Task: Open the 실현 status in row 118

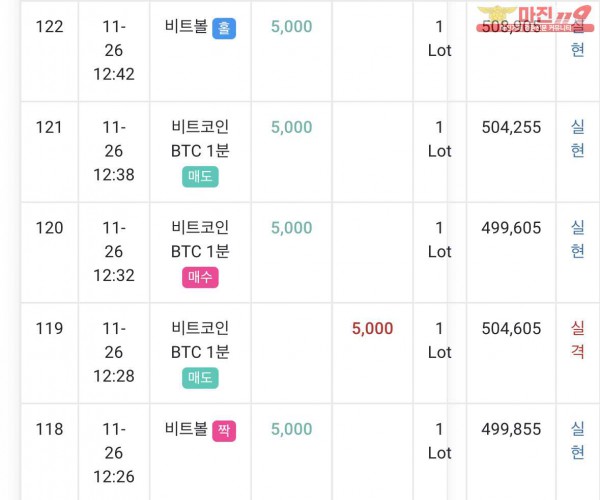Action: pos(577,440)
